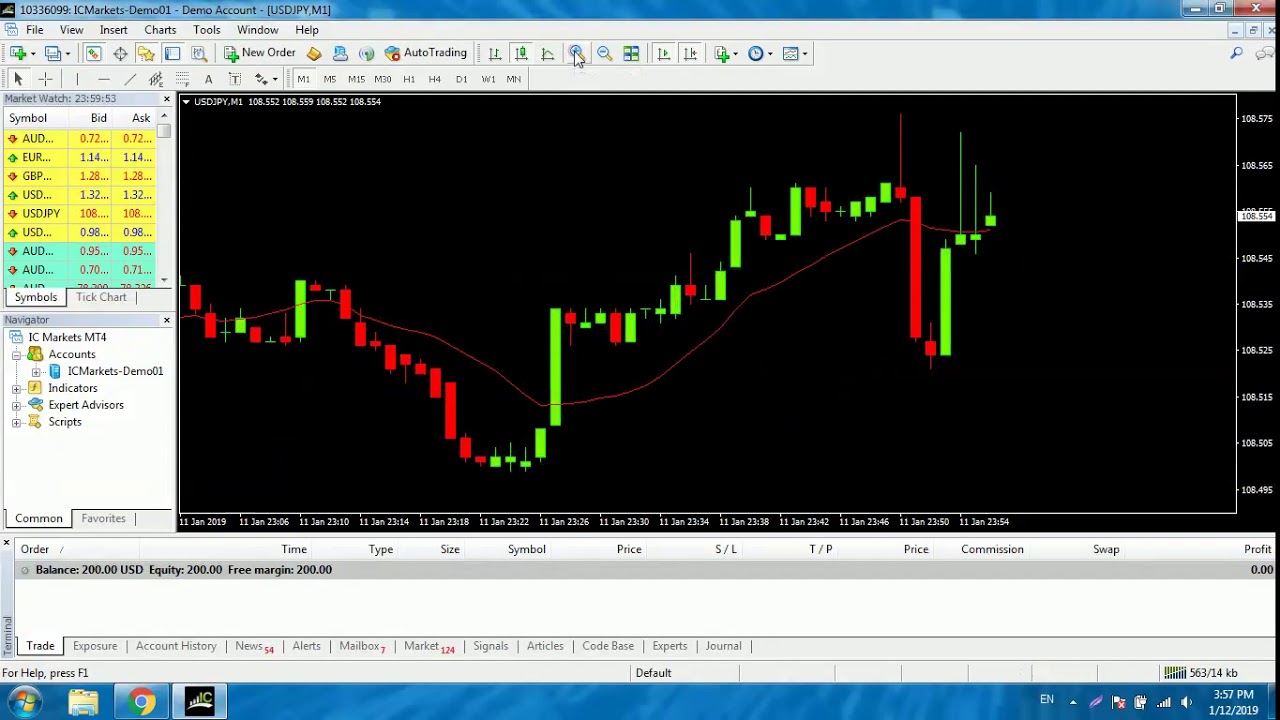1280x720 pixels.
Task: Switch to the M1 timeframe
Action: 303,79
